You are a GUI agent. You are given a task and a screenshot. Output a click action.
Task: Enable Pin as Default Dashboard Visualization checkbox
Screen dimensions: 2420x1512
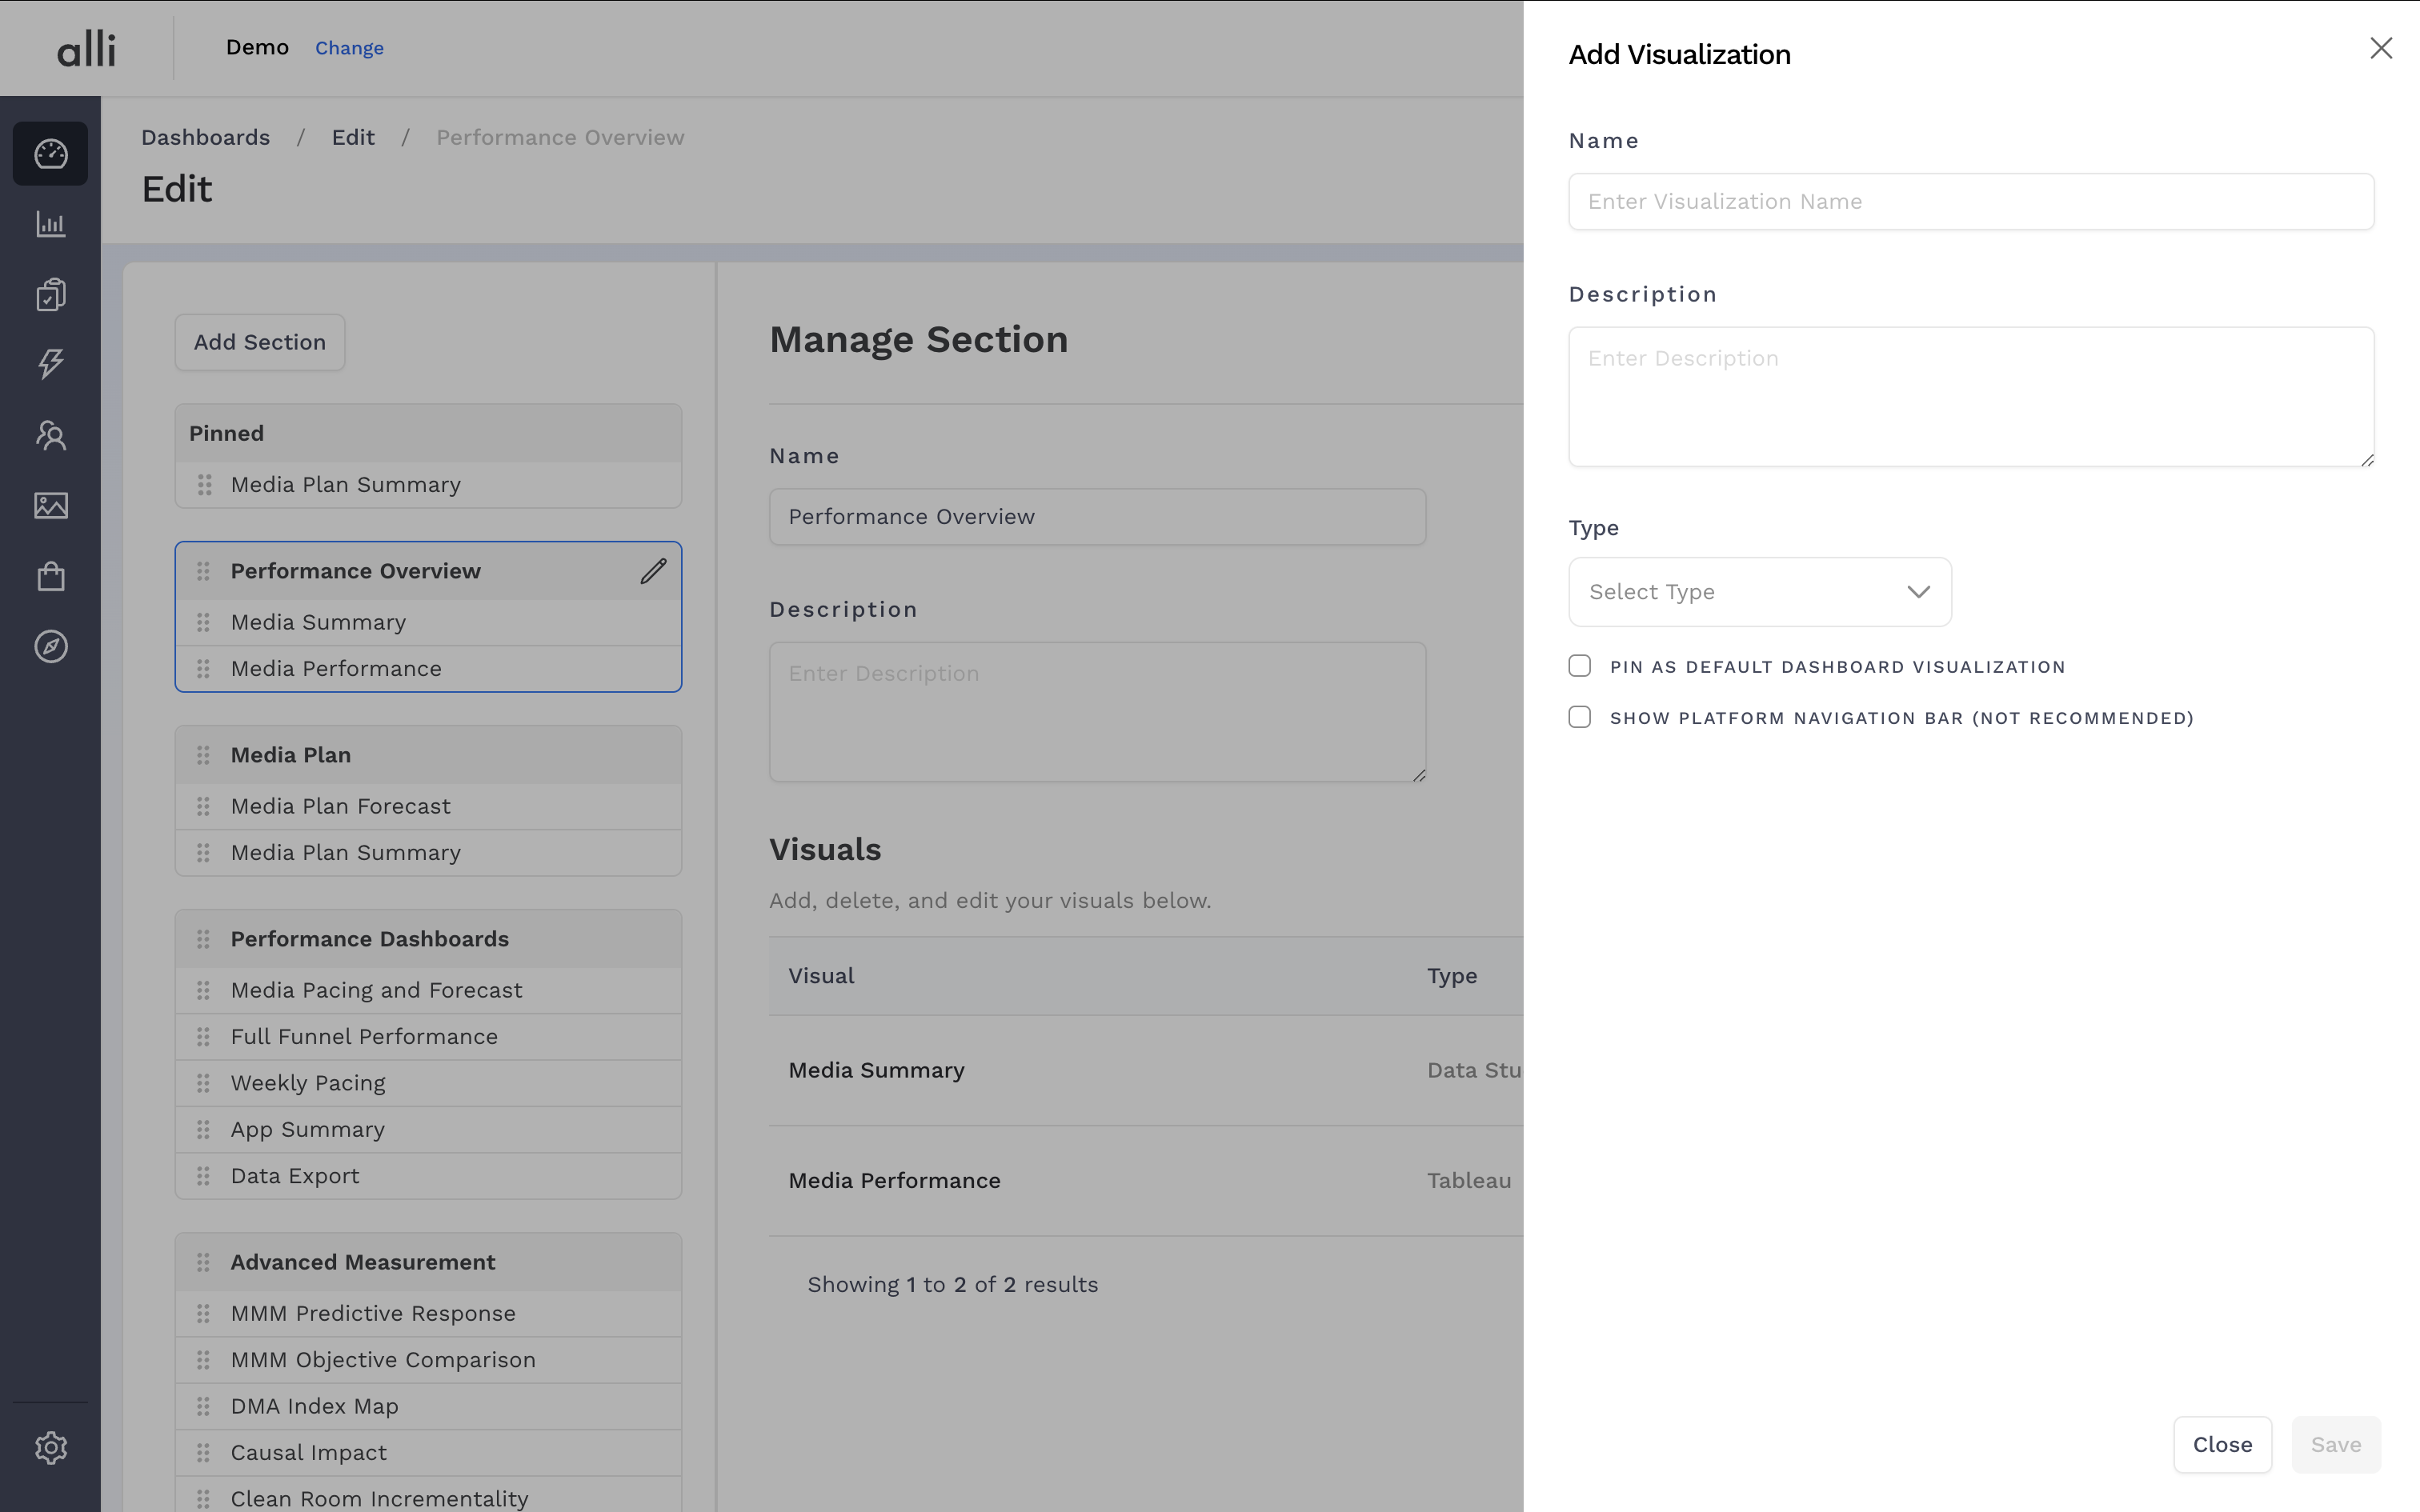(x=1580, y=667)
